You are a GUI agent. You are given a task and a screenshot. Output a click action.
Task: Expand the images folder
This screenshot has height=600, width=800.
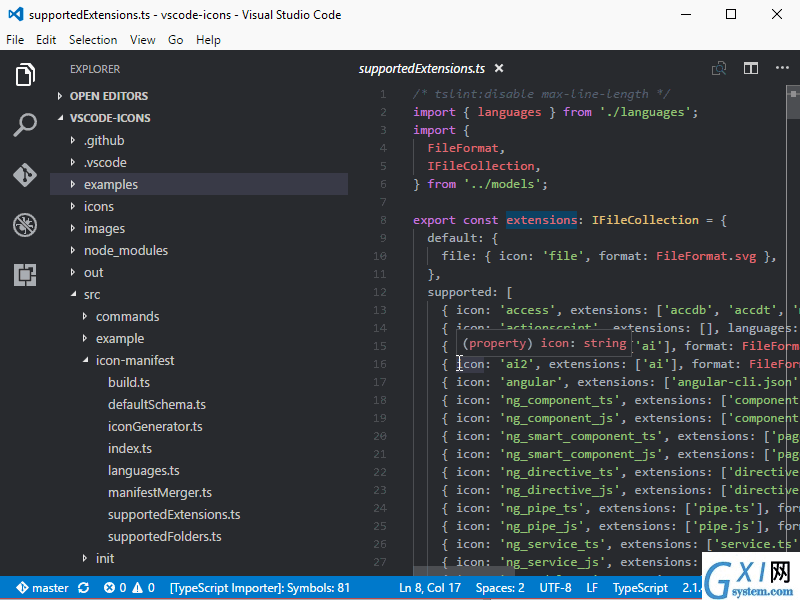point(72,228)
